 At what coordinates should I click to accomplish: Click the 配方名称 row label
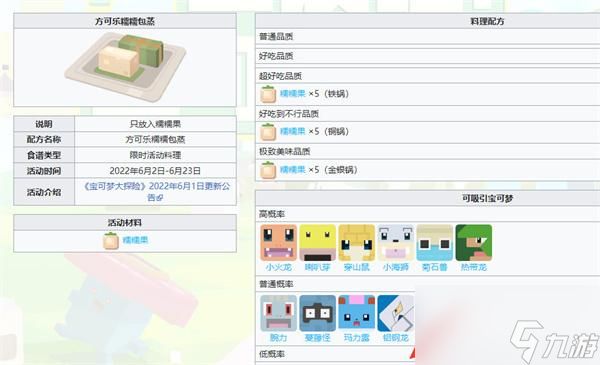point(44,139)
